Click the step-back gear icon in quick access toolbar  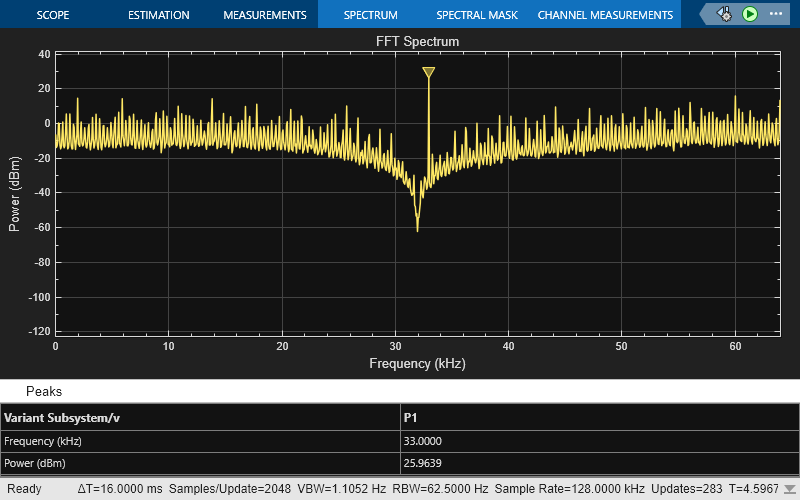click(x=725, y=14)
